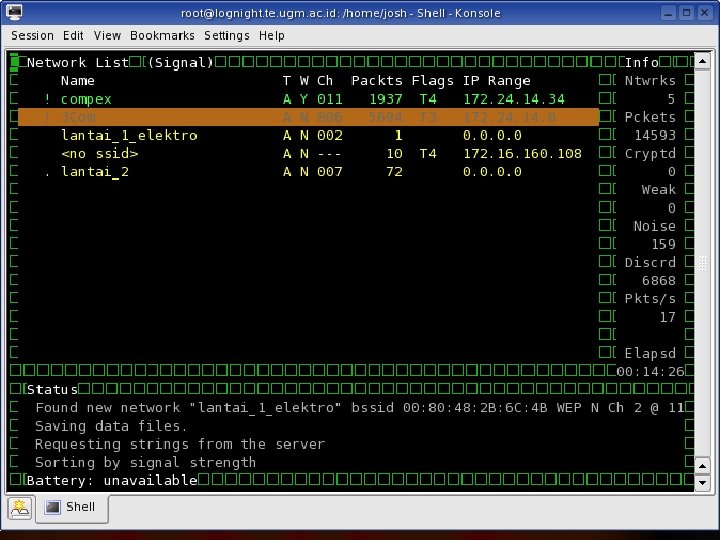Click the 'Found new network' status line
Image resolution: width=720 pixels, height=540 pixels.
(x=360, y=408)
